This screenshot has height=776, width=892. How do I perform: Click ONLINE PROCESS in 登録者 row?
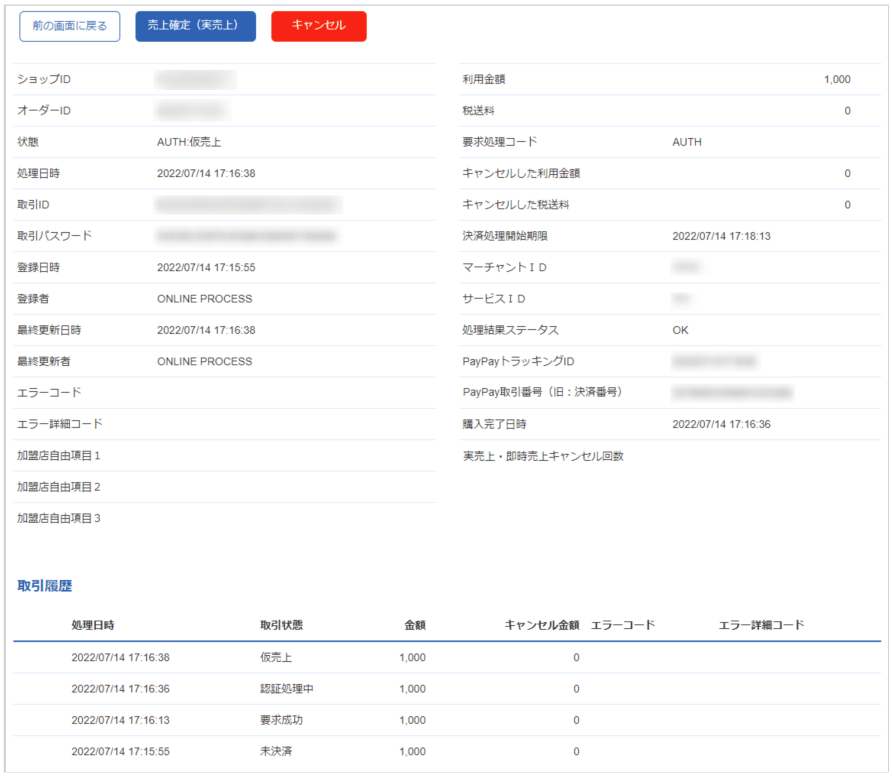tap(204, 299)
